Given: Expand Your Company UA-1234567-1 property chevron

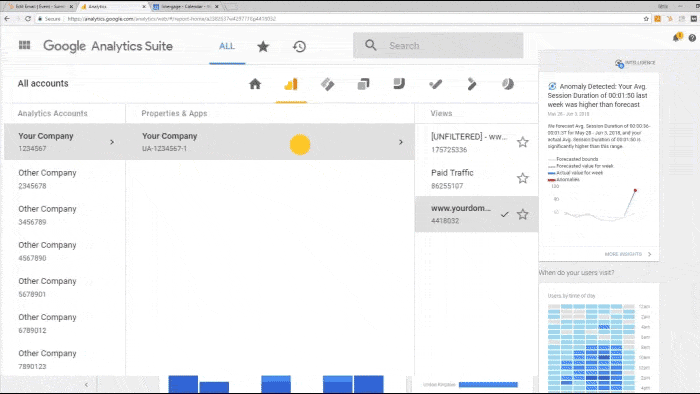Looking at the screenshot, I should pyautogui.click(x=401, y=142).
